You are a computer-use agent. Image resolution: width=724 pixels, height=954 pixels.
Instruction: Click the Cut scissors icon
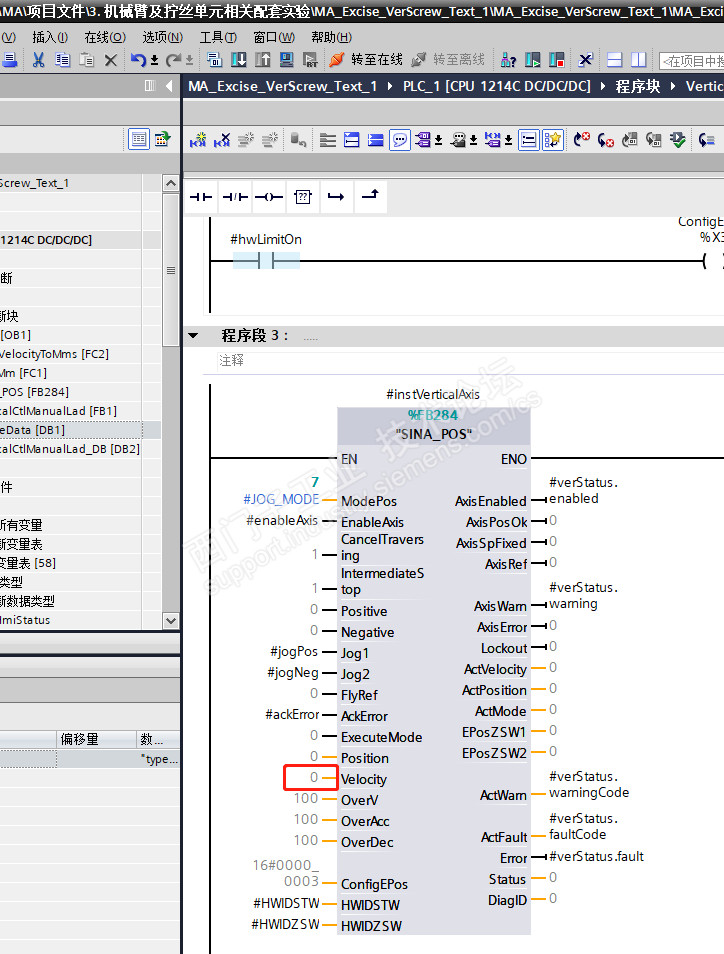click(x=38, y=60)
